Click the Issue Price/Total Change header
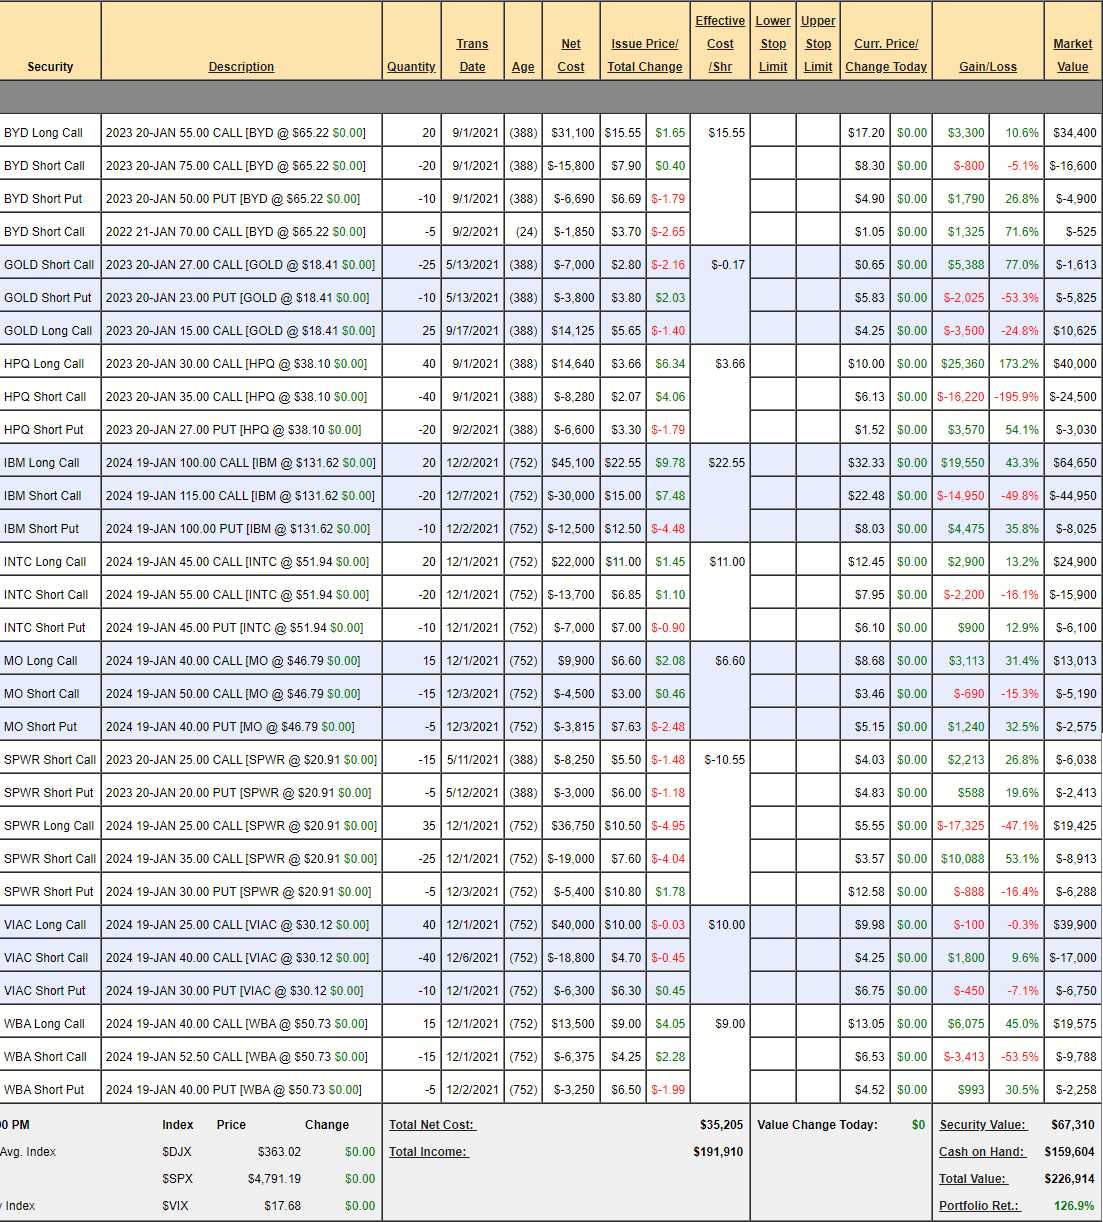 tap(645, 56)
